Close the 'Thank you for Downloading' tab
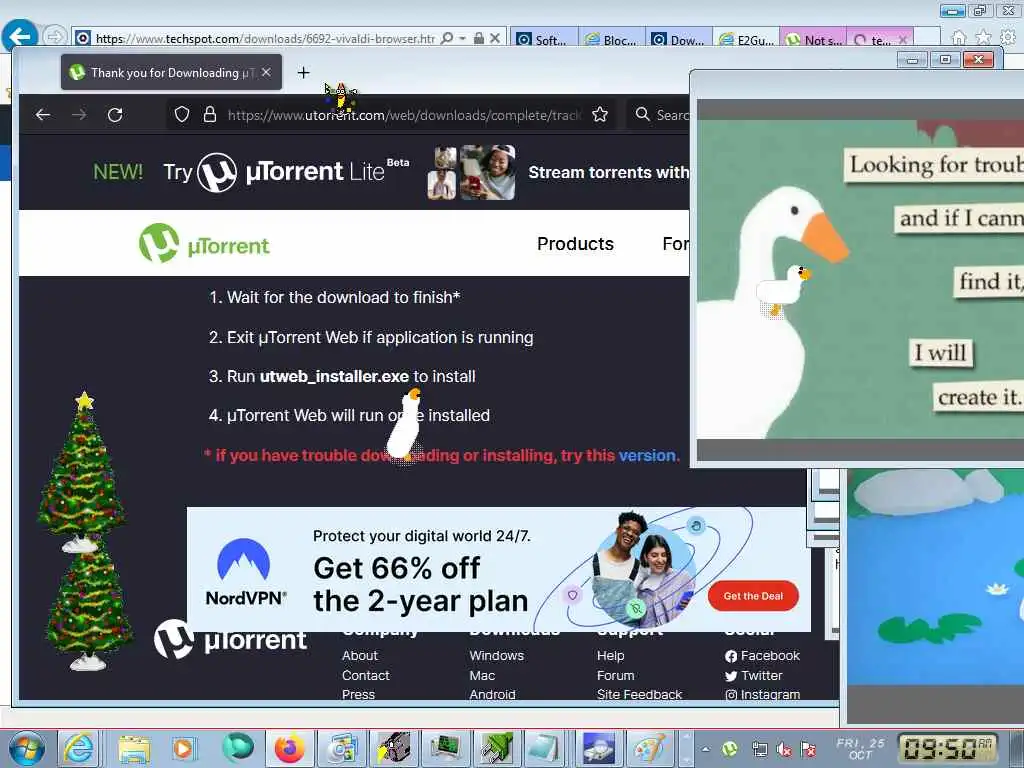The image size is (1024, 768). tap(266, 72)
